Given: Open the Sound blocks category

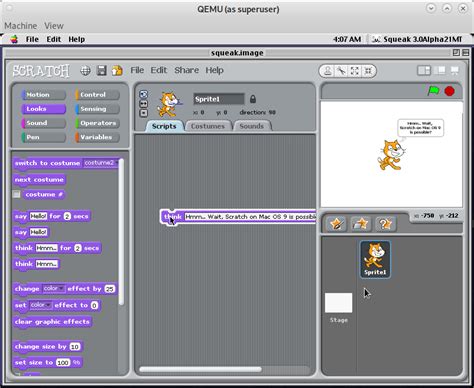Looking at the screenshot, I should click(x=44, y=123).
